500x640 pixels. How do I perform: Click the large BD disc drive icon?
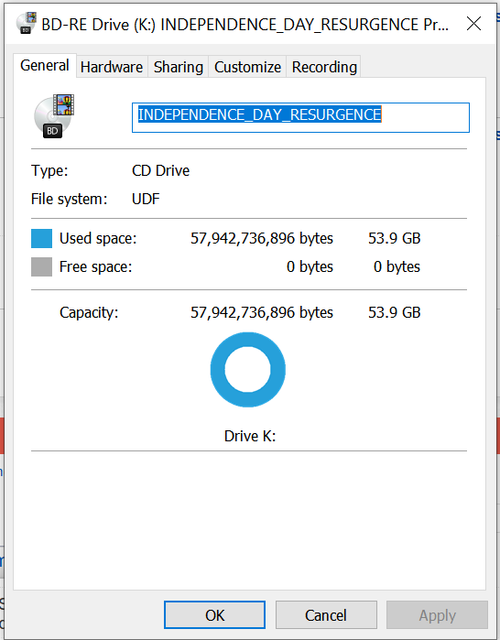pos(54,116)
